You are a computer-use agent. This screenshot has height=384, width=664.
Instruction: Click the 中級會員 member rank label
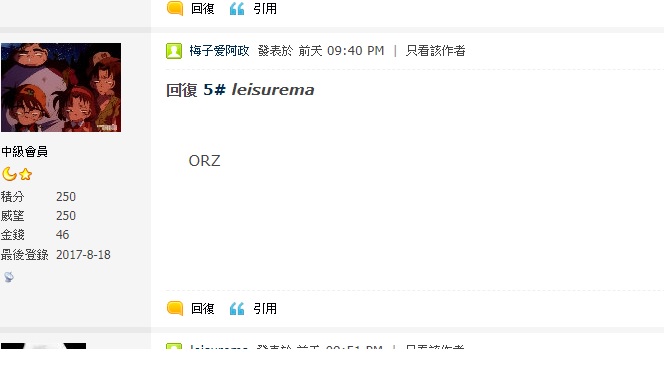point(24,152)
